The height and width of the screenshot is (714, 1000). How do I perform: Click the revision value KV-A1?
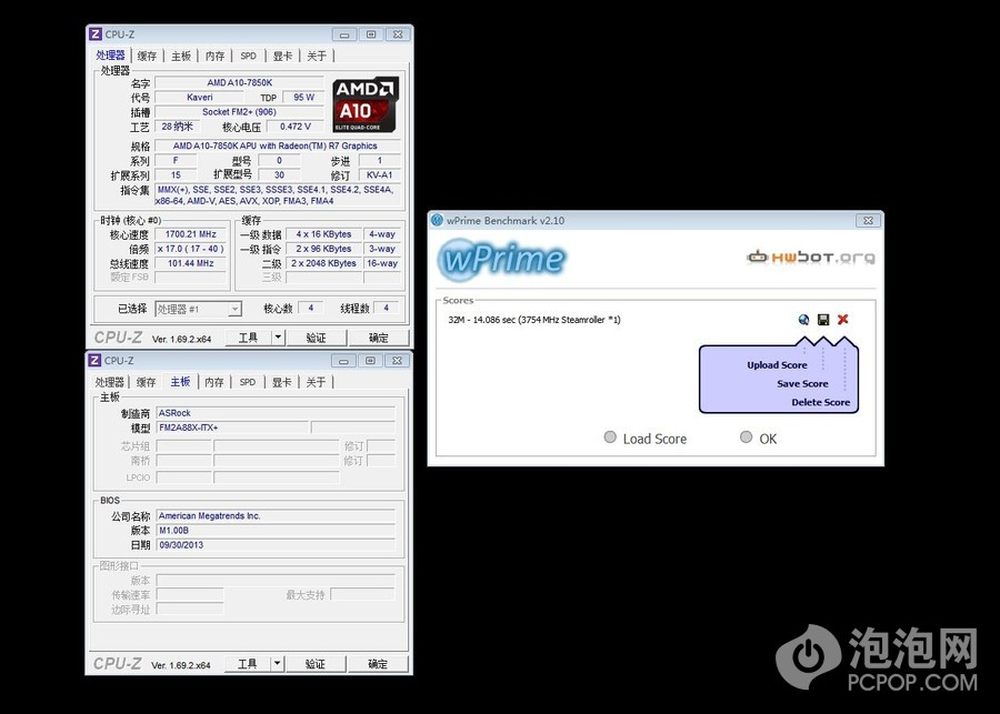(379, 175)
